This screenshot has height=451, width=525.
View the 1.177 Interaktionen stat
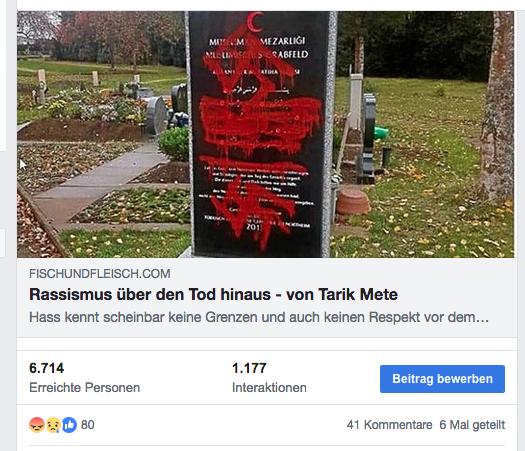point(269,377)
